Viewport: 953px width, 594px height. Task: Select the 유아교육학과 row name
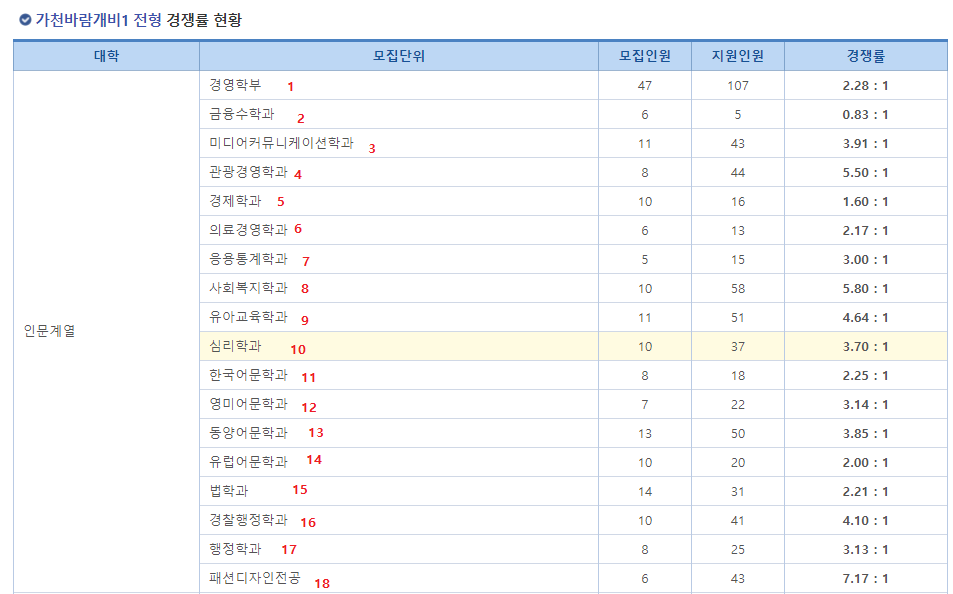pyautogui.click(x=248, y=317)
